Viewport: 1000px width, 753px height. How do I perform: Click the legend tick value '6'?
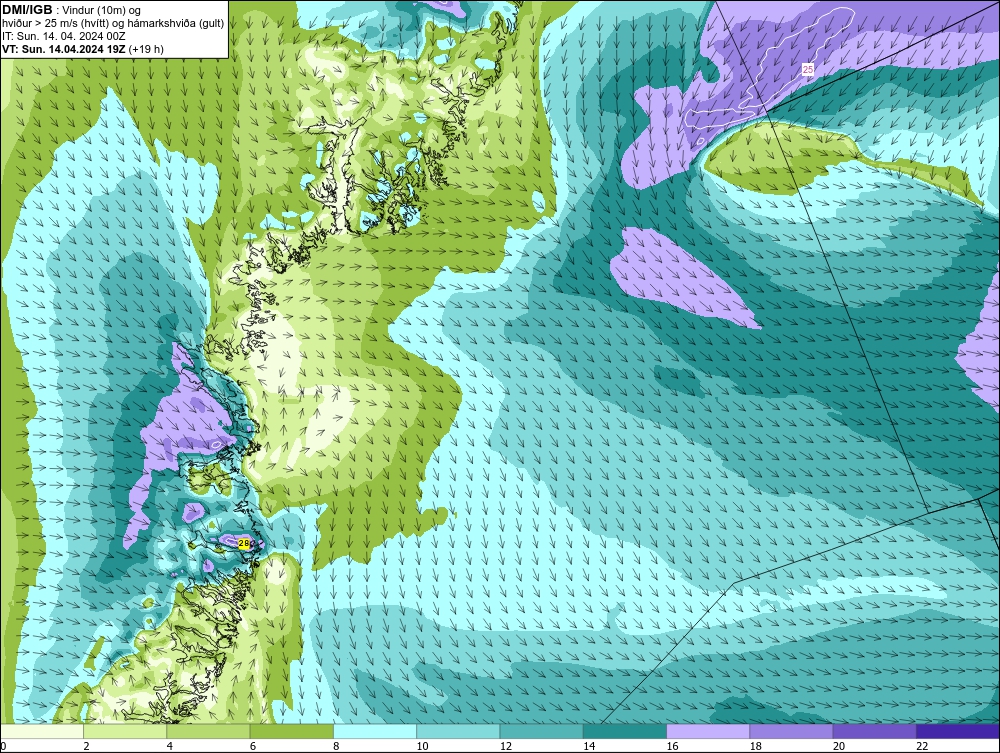point(253,746)
